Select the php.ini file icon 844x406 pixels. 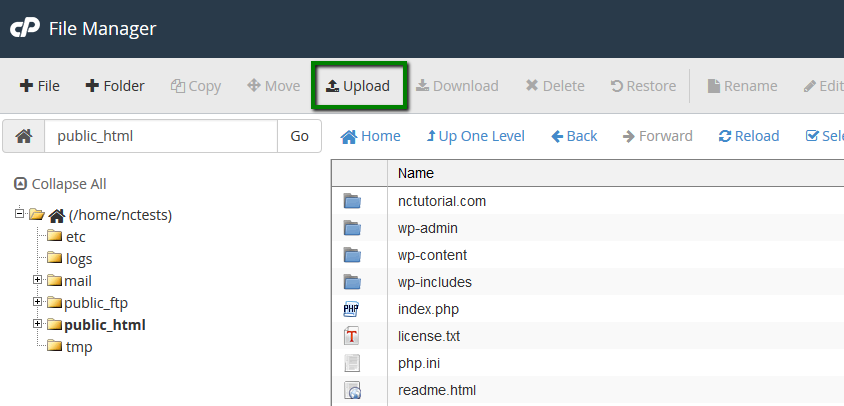(352, 363)
